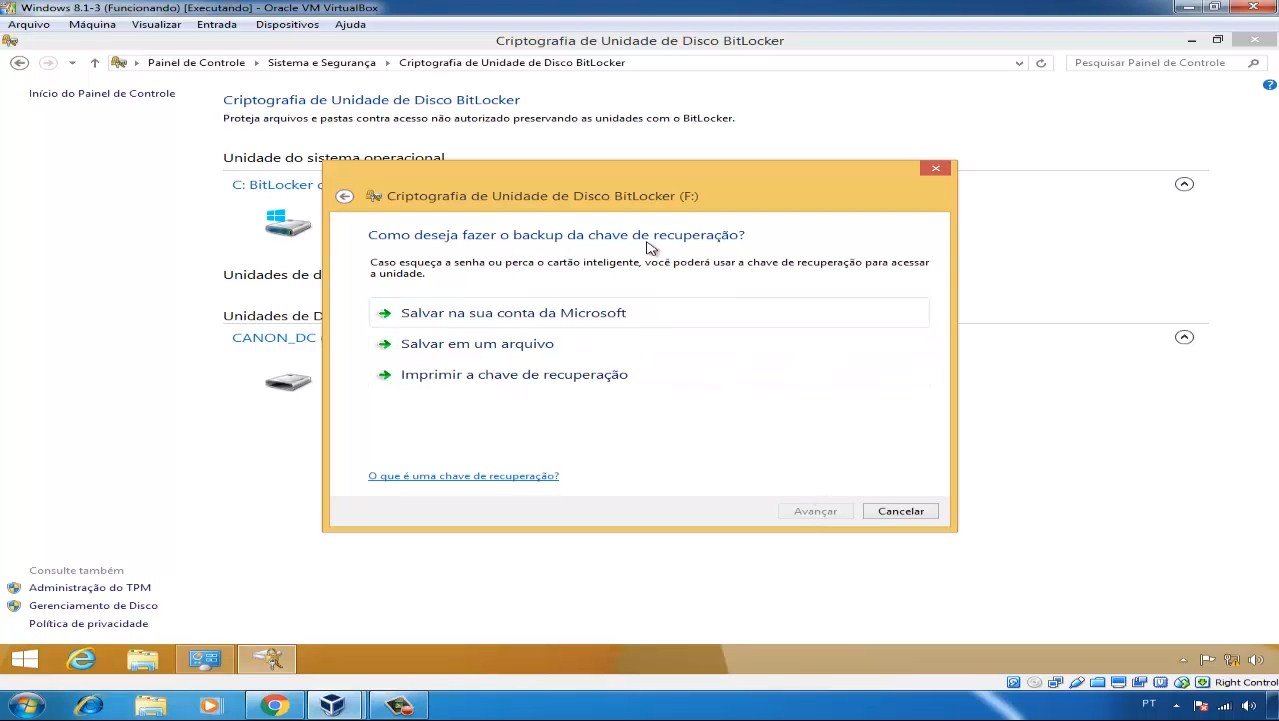Screen dimensions: 1279x721
Task: Refresh the Control Panel address bar
Action: (x=1041, y=63)
